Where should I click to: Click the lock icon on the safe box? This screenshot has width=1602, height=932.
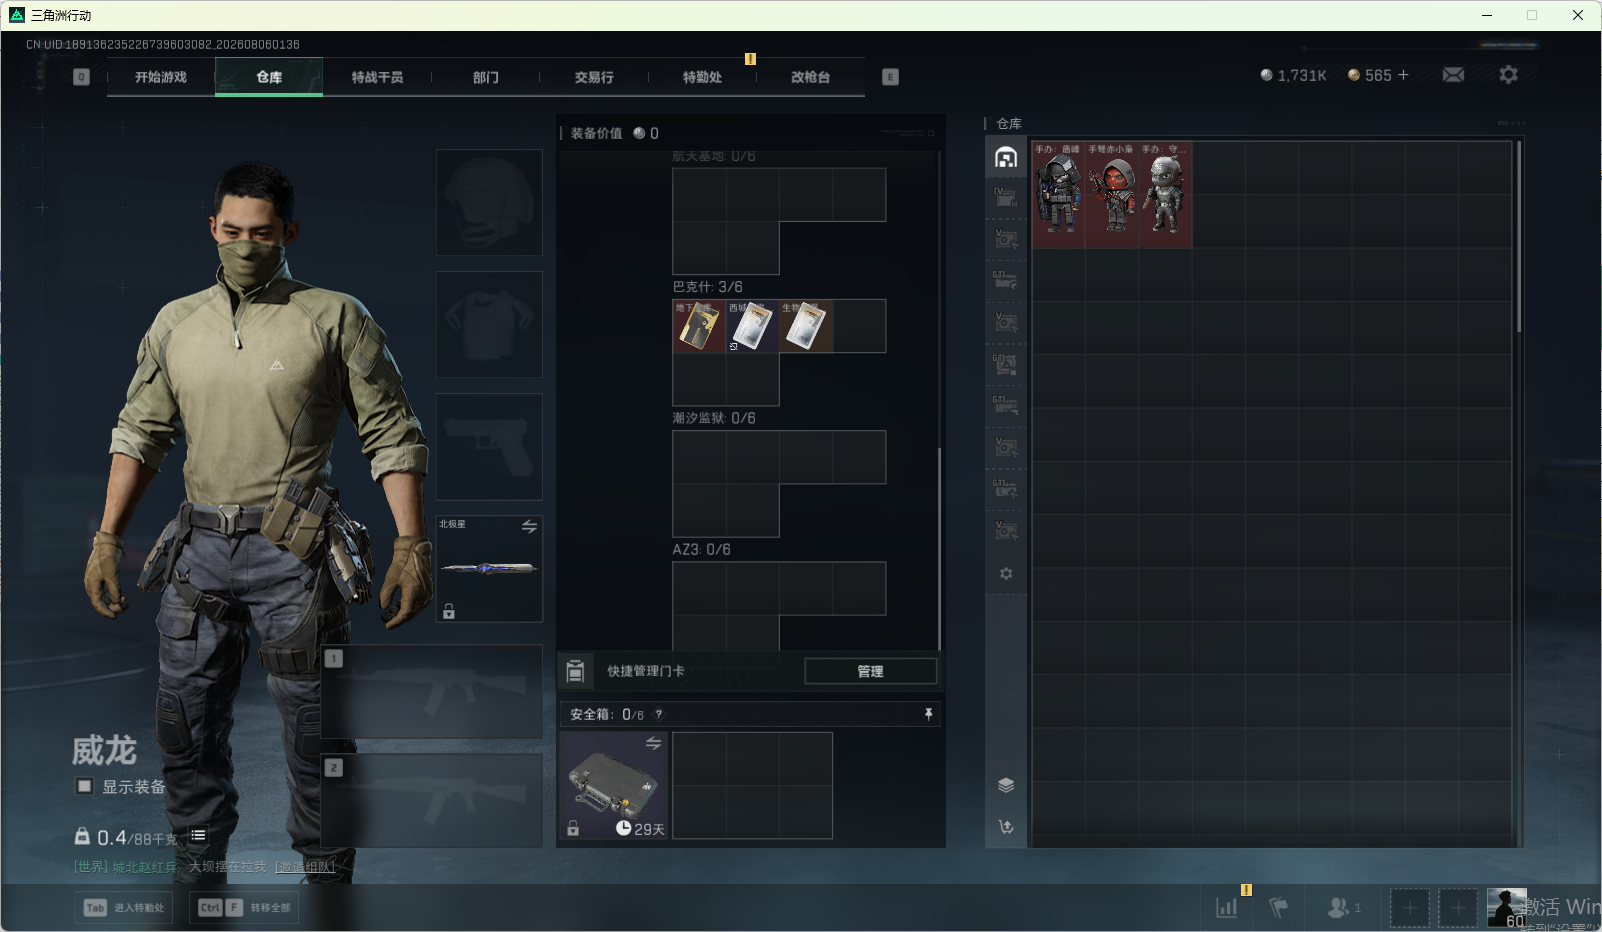click(x=573, y=828)
